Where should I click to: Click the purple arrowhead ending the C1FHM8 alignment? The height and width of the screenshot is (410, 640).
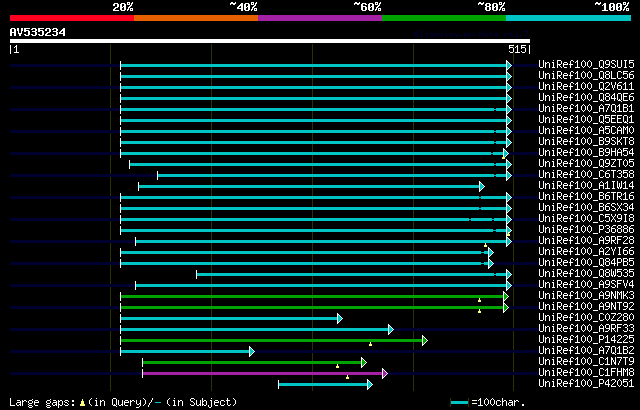coord(384,374)
